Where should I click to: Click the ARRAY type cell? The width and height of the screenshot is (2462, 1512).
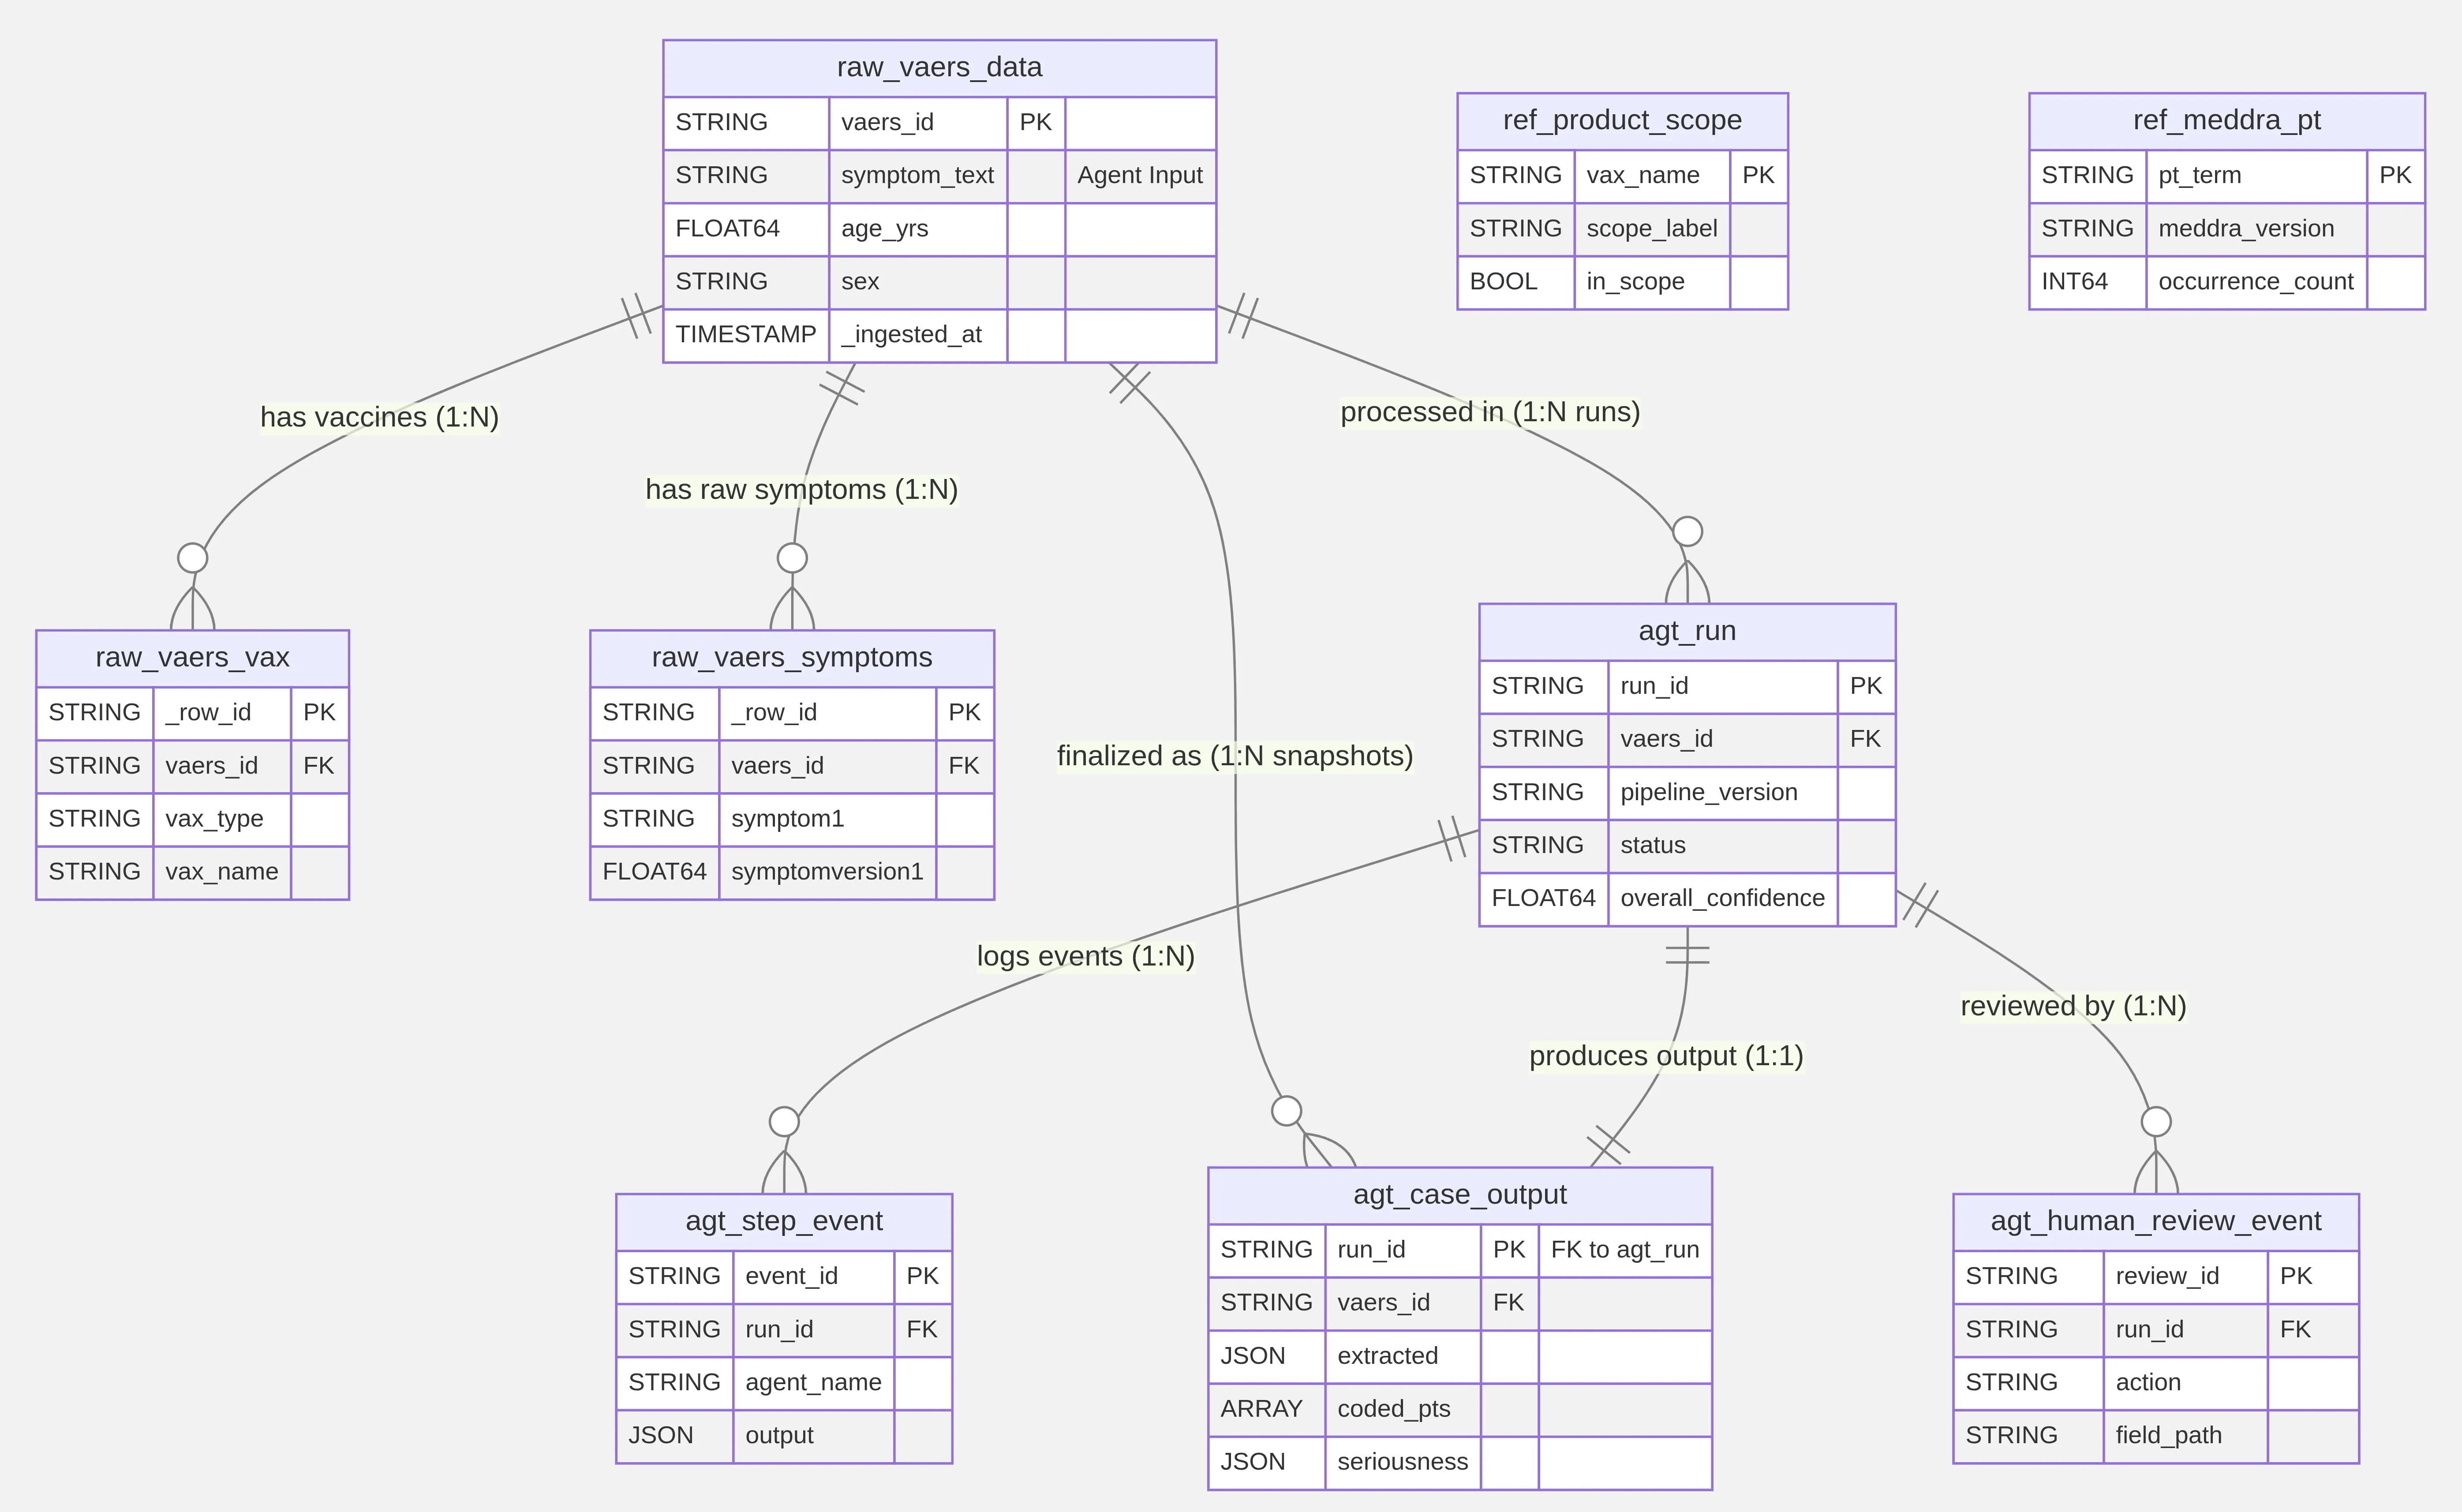pos(1267,1410)
